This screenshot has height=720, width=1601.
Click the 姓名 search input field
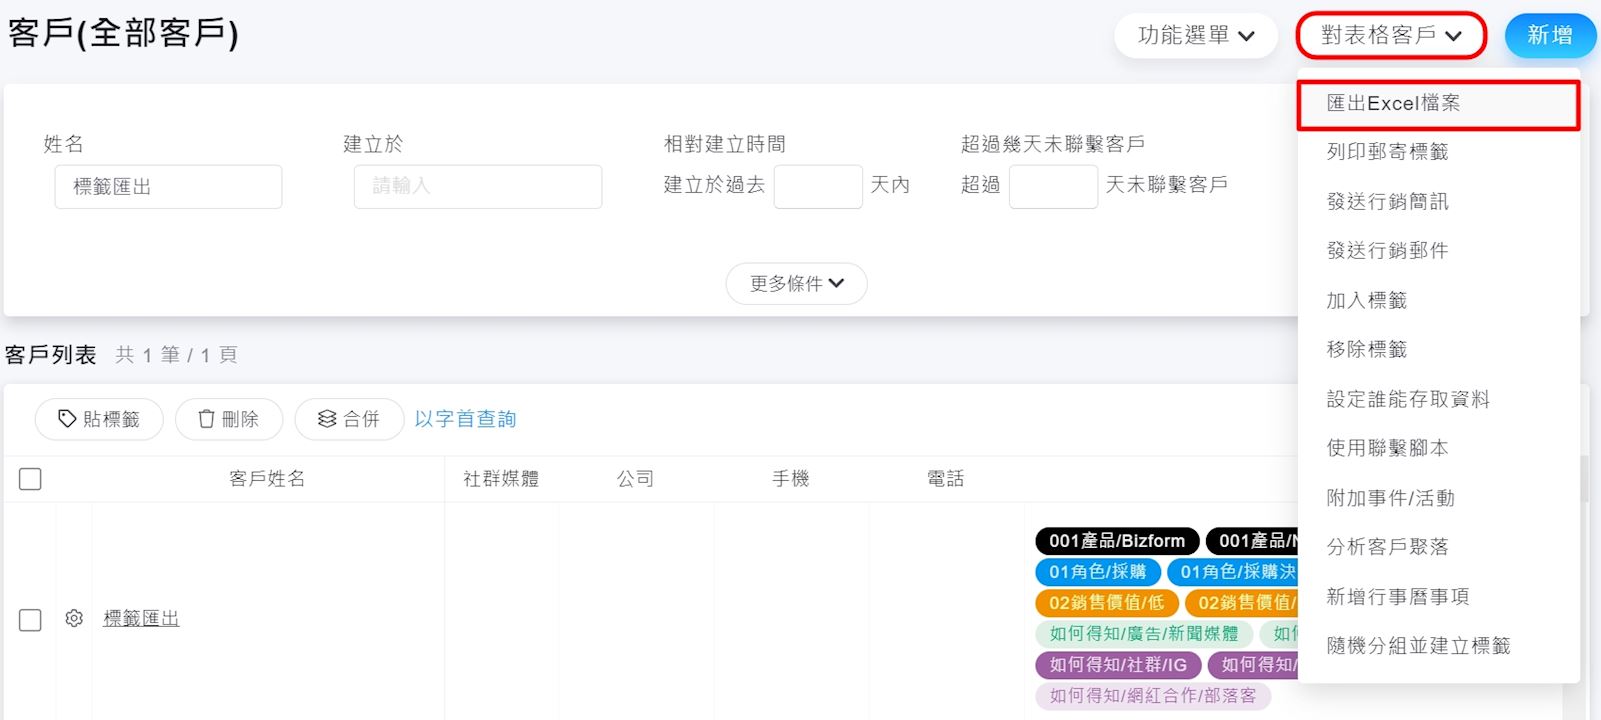point(168,187)
